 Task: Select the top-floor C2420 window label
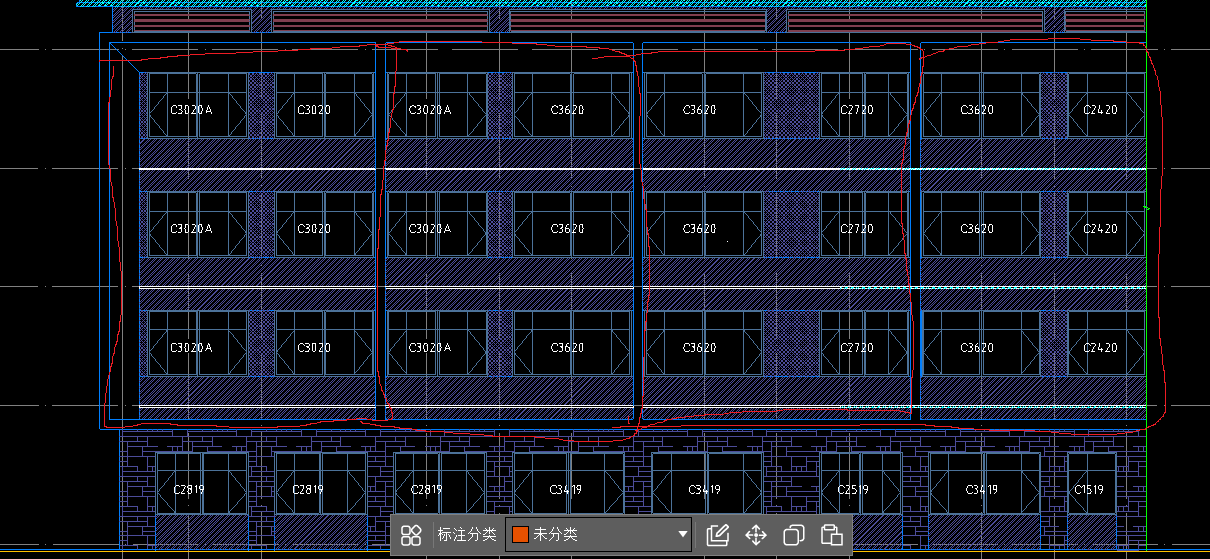tap(1100, 110)
